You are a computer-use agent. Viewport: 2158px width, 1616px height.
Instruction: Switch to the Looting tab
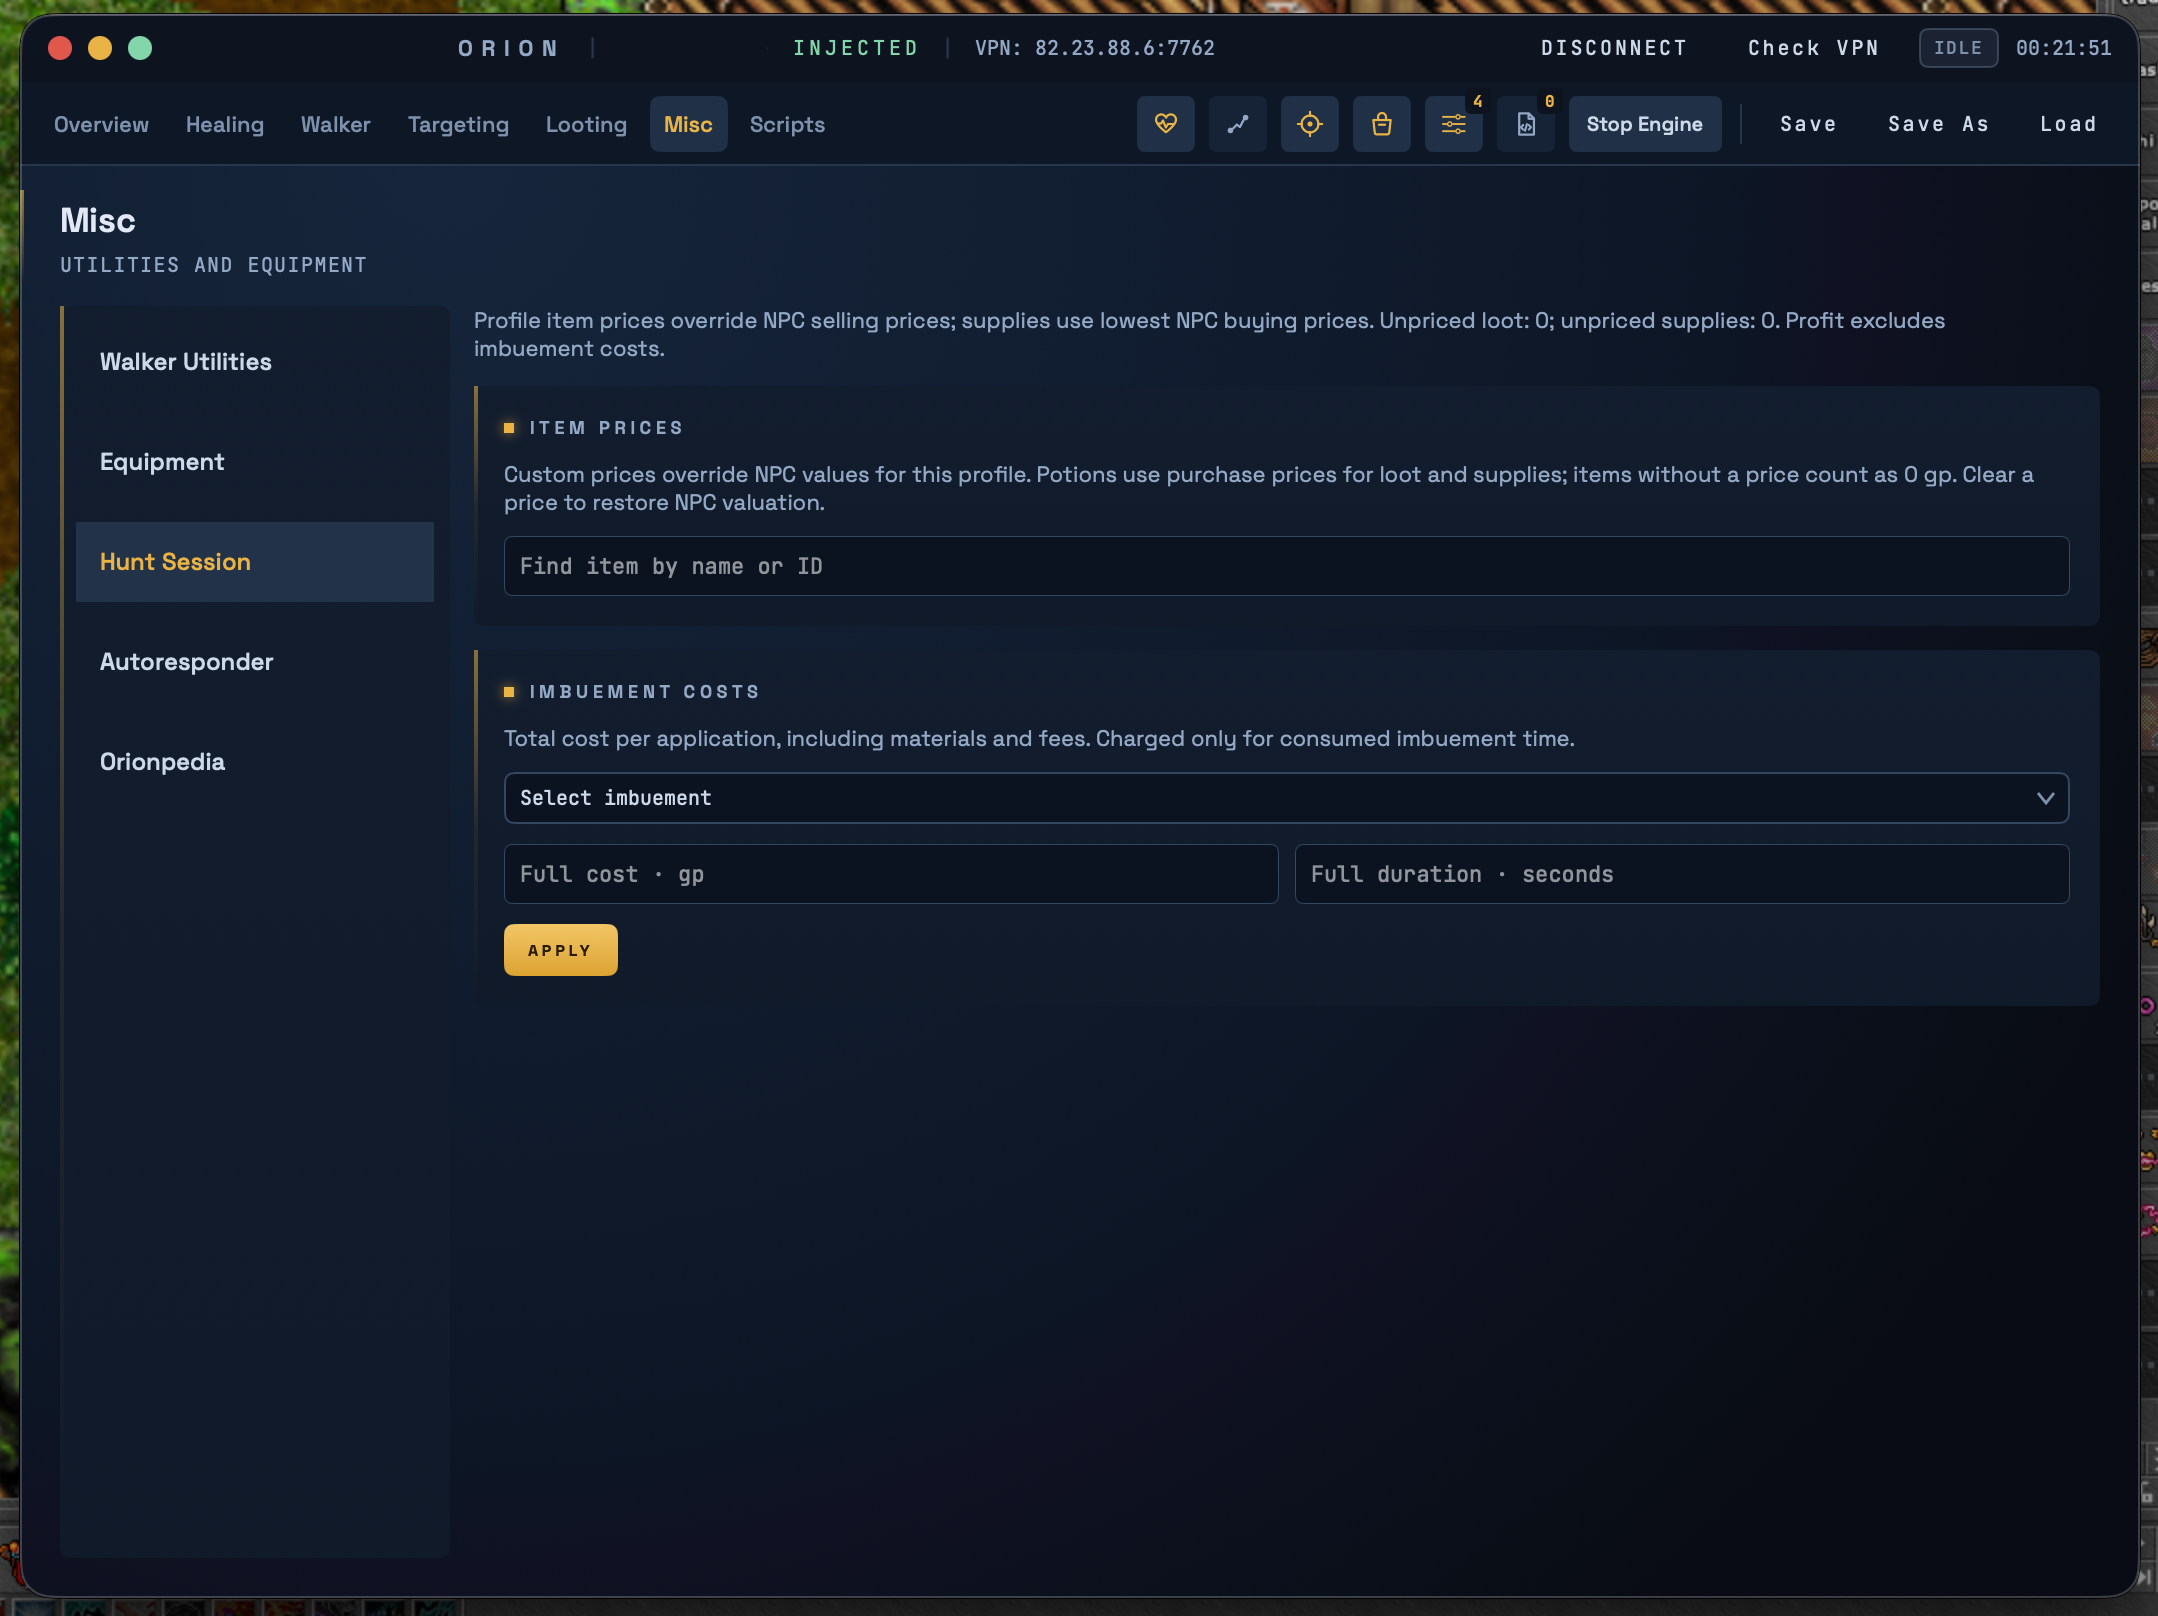pos(586,124)
